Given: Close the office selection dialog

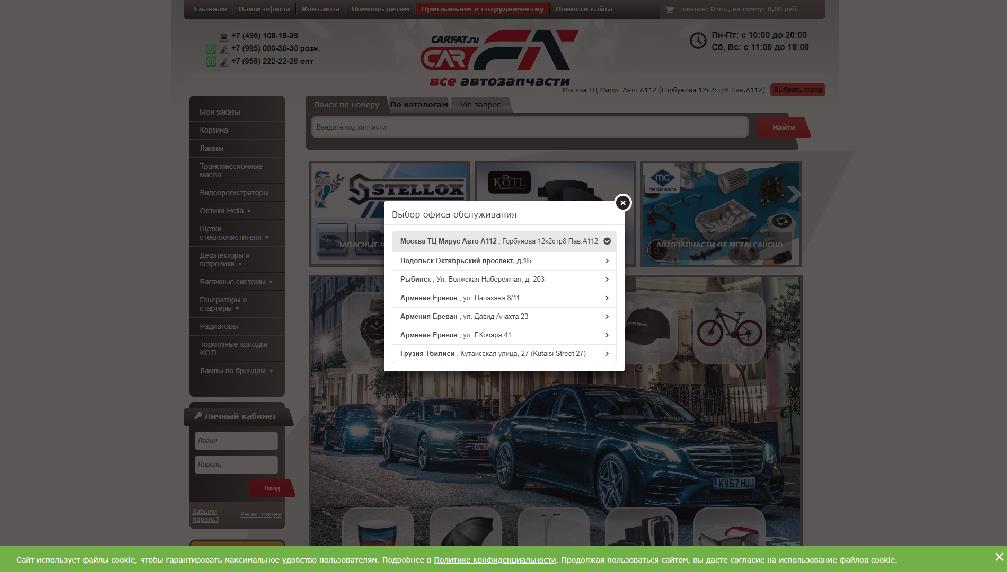Looking at the screenshot, I should click(x=623, y=202).
